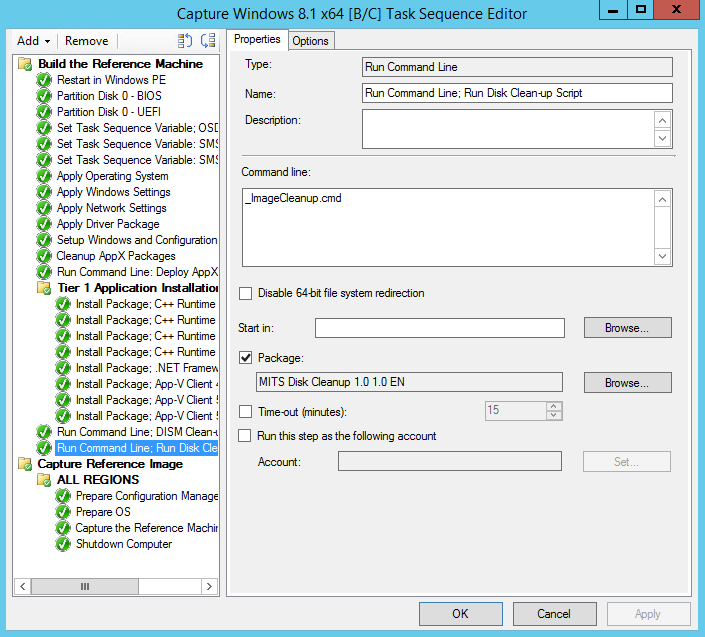Click into the Start in text field
This screenshot has width=705, height=637.
click(440, 328)
